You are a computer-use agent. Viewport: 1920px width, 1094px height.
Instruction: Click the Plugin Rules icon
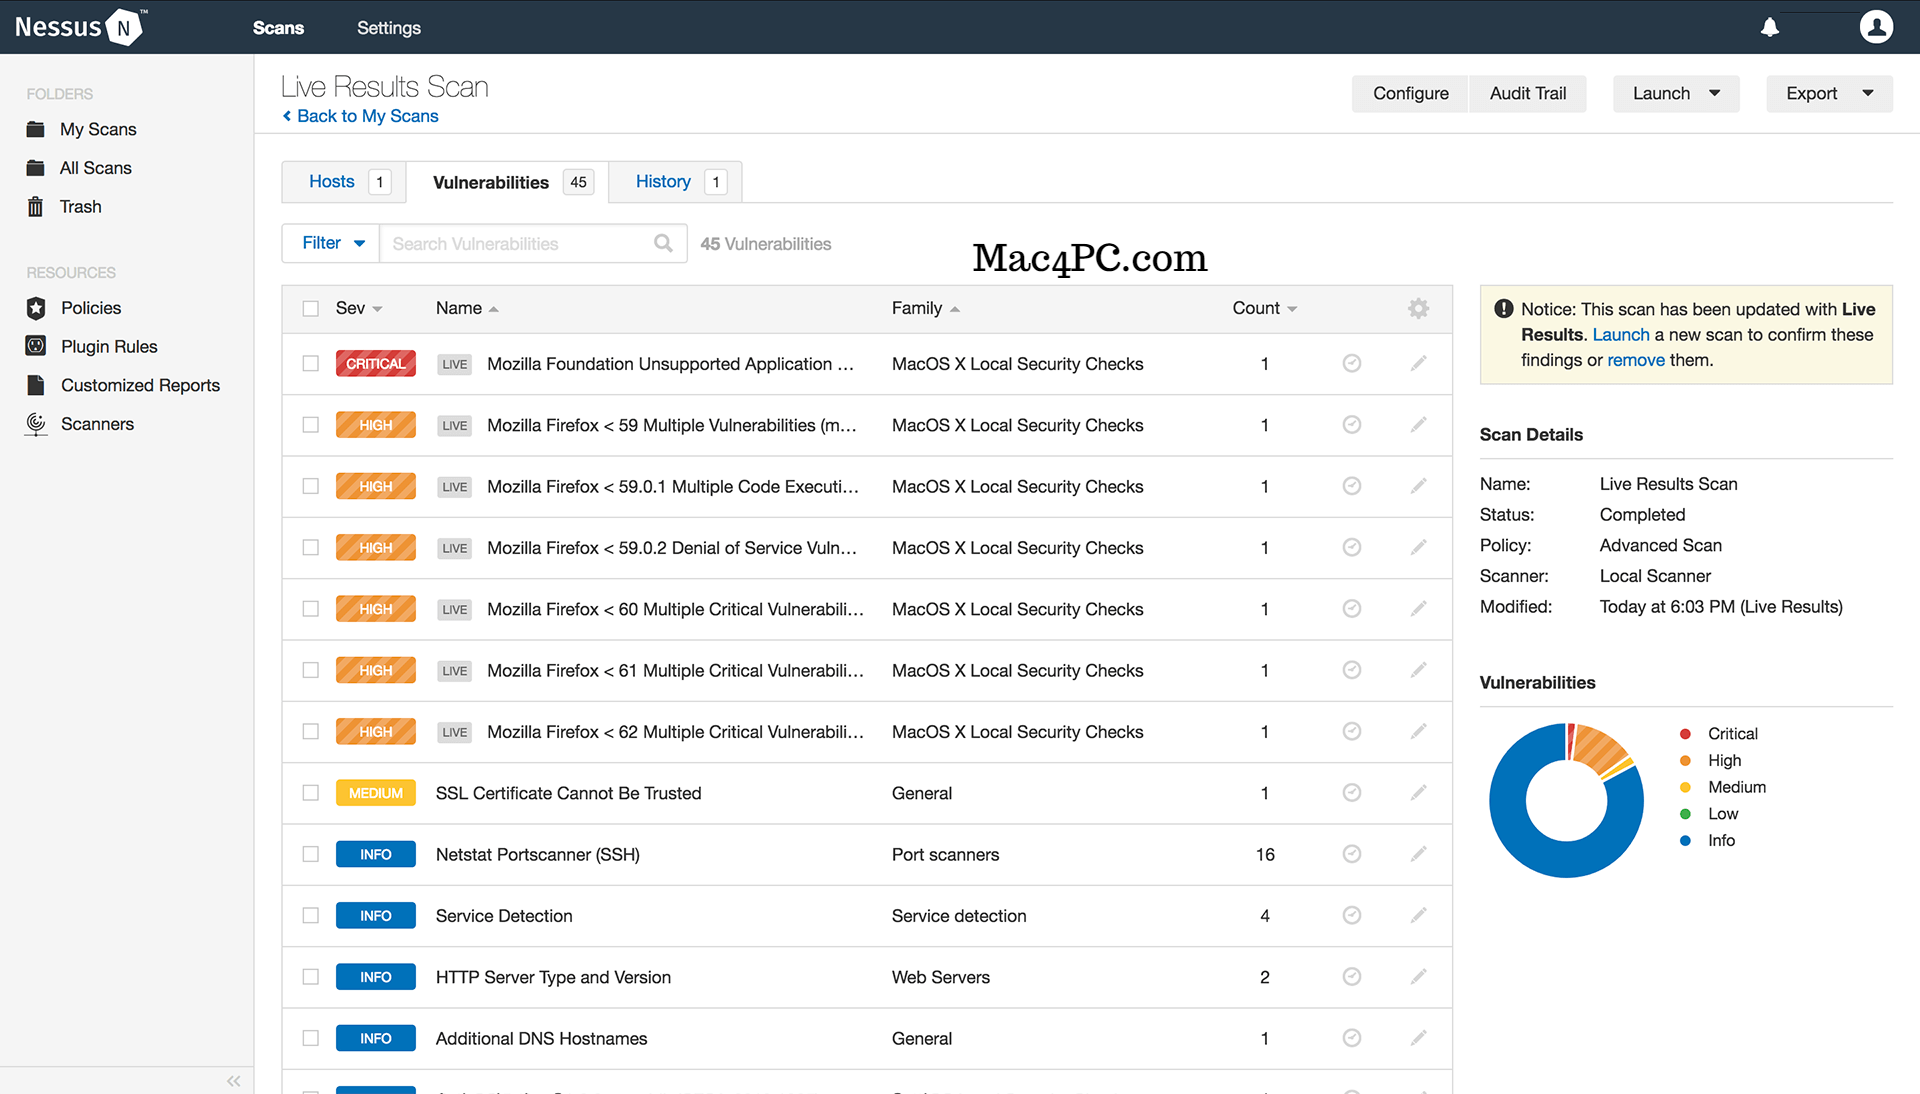[36, 346]
